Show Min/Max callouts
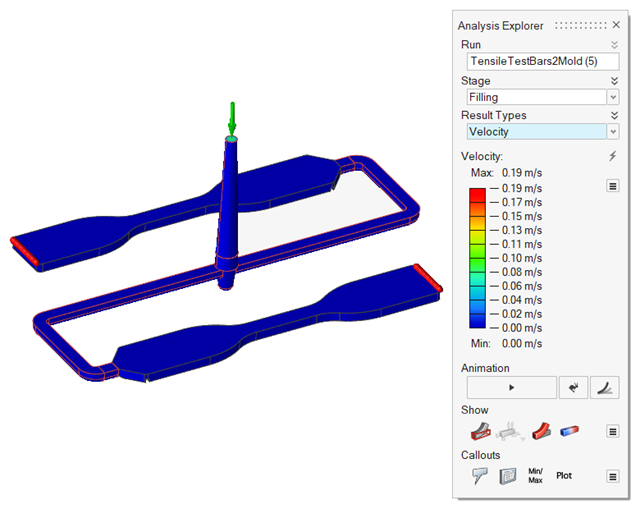 535,476
